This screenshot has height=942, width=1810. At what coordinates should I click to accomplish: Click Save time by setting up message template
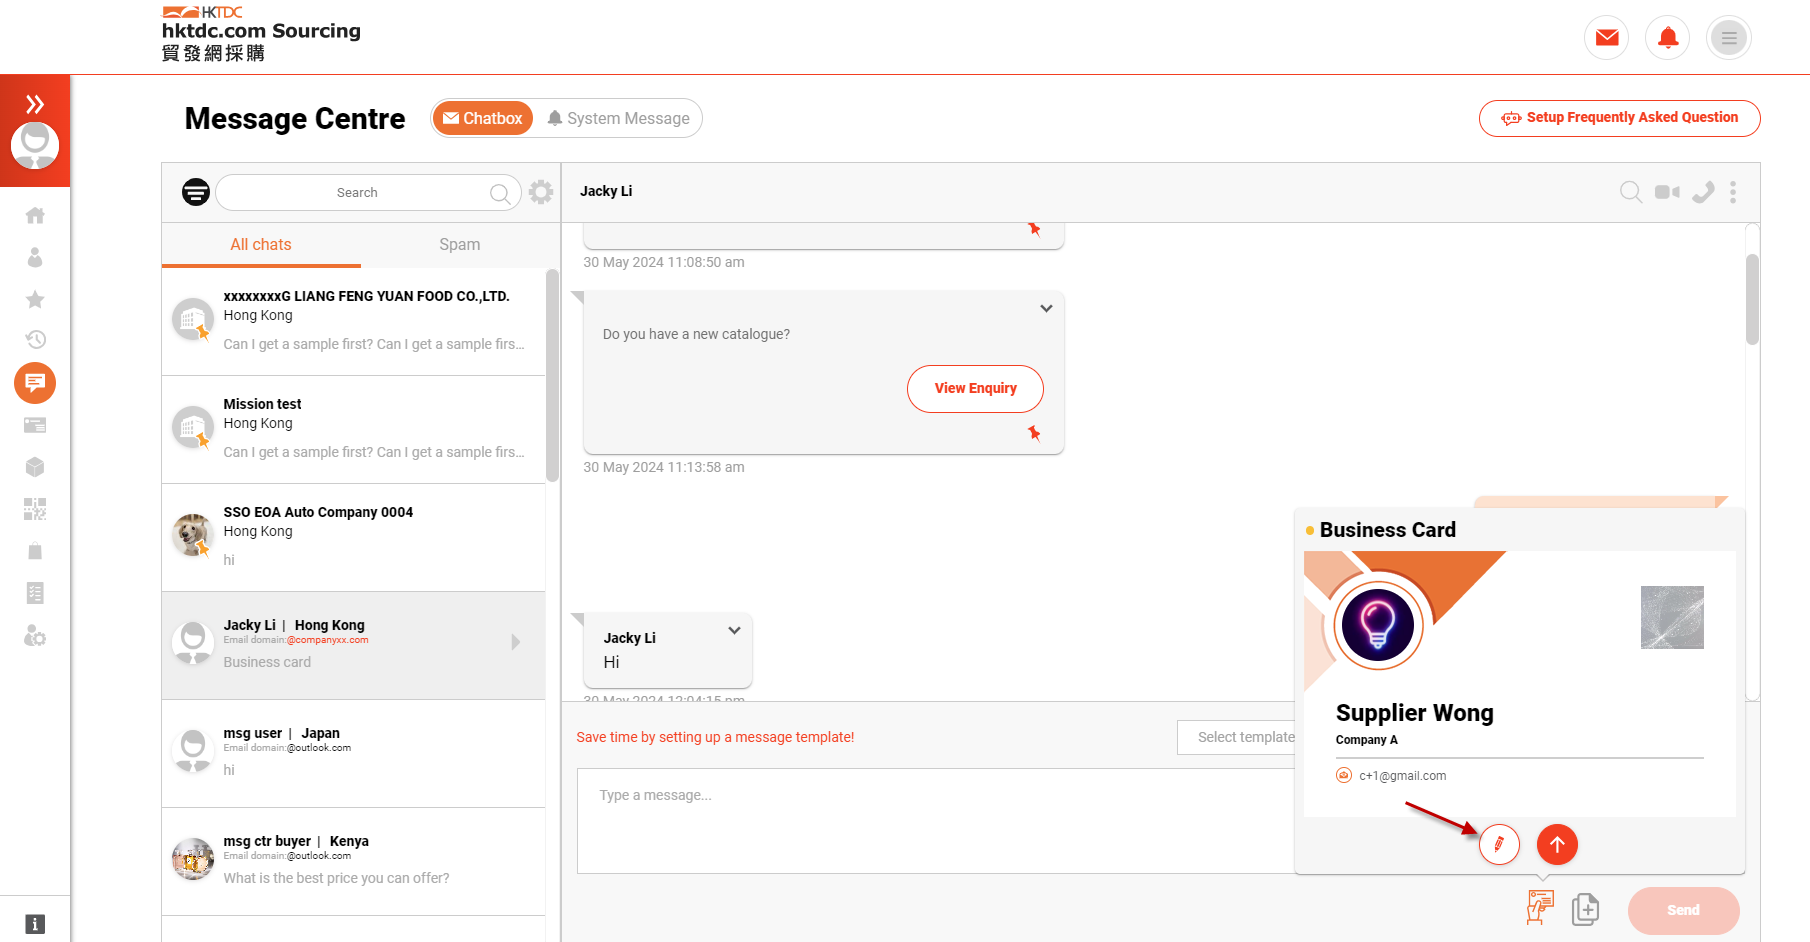tap(715, 737)
